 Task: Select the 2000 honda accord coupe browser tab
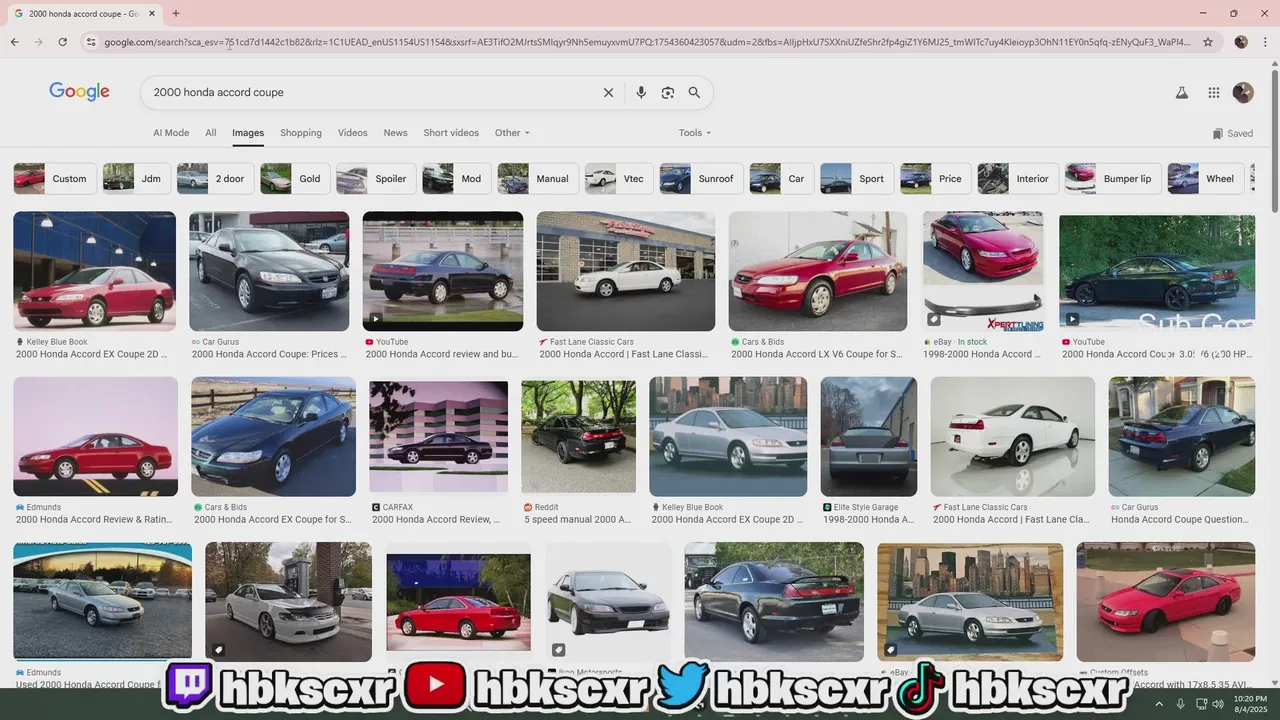point(83,14)
